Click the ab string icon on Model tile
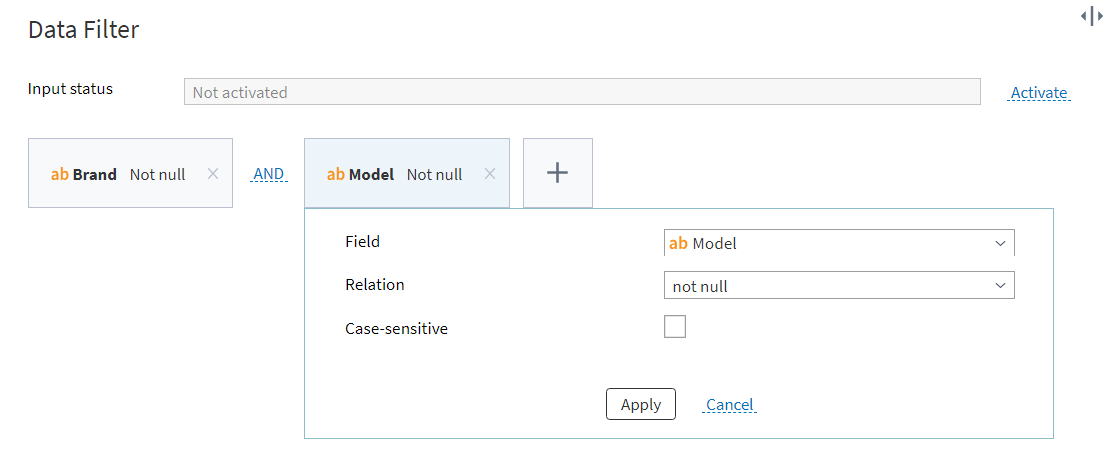The width and height of the screenshot is (1107, 457). click(x=336, y=174)
